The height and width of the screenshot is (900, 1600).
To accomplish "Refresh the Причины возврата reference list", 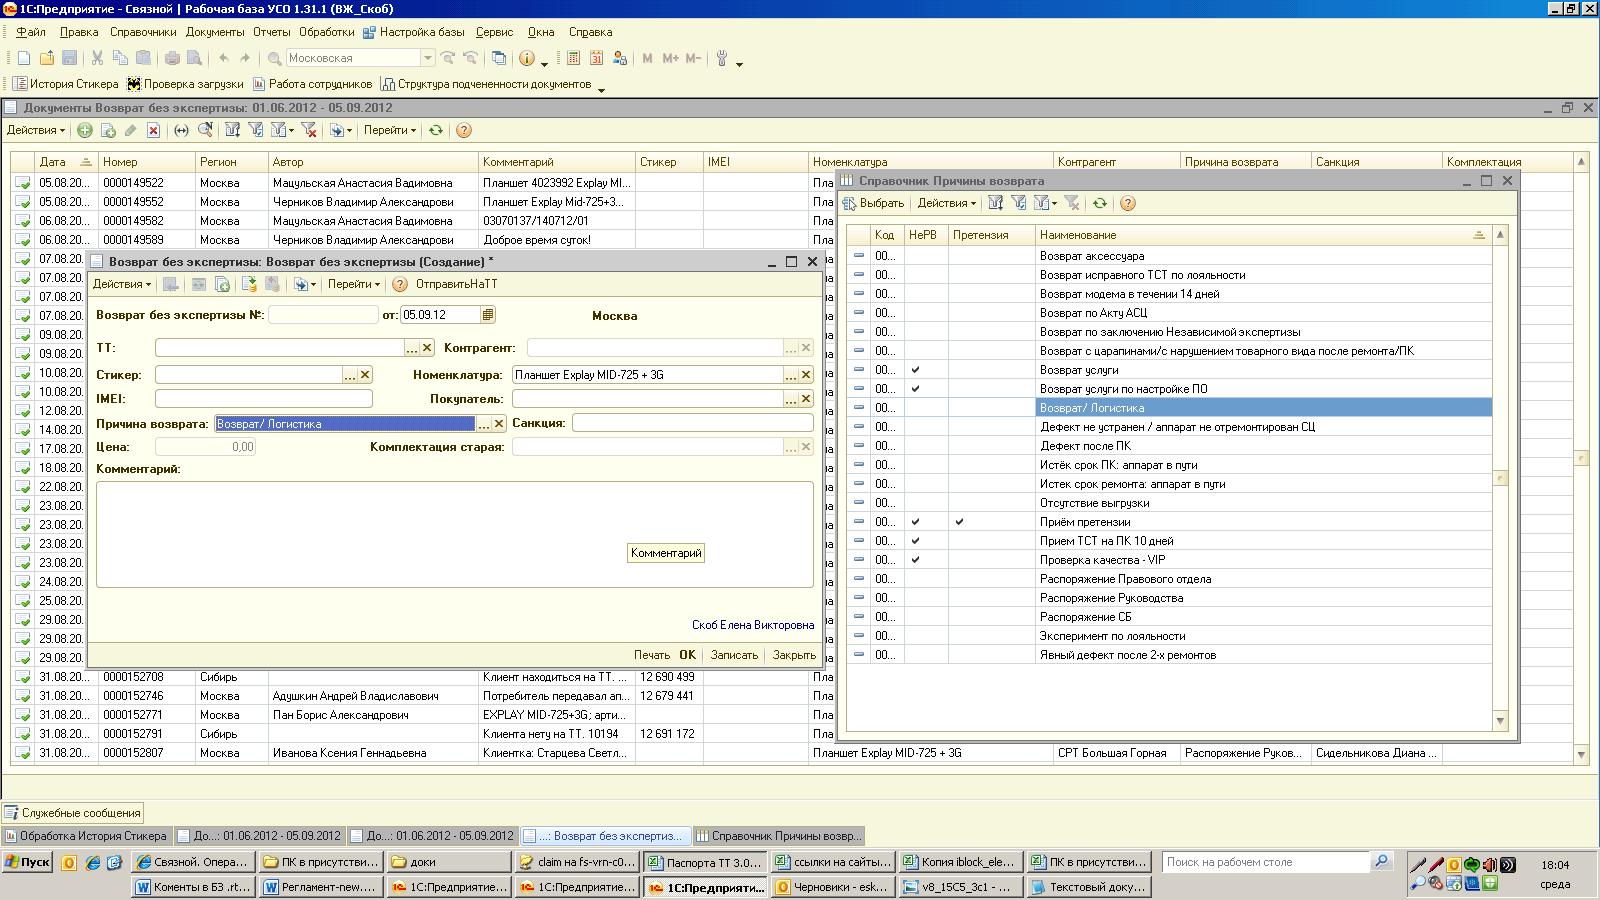I will pyautogui.click(x=1100, y=203).
